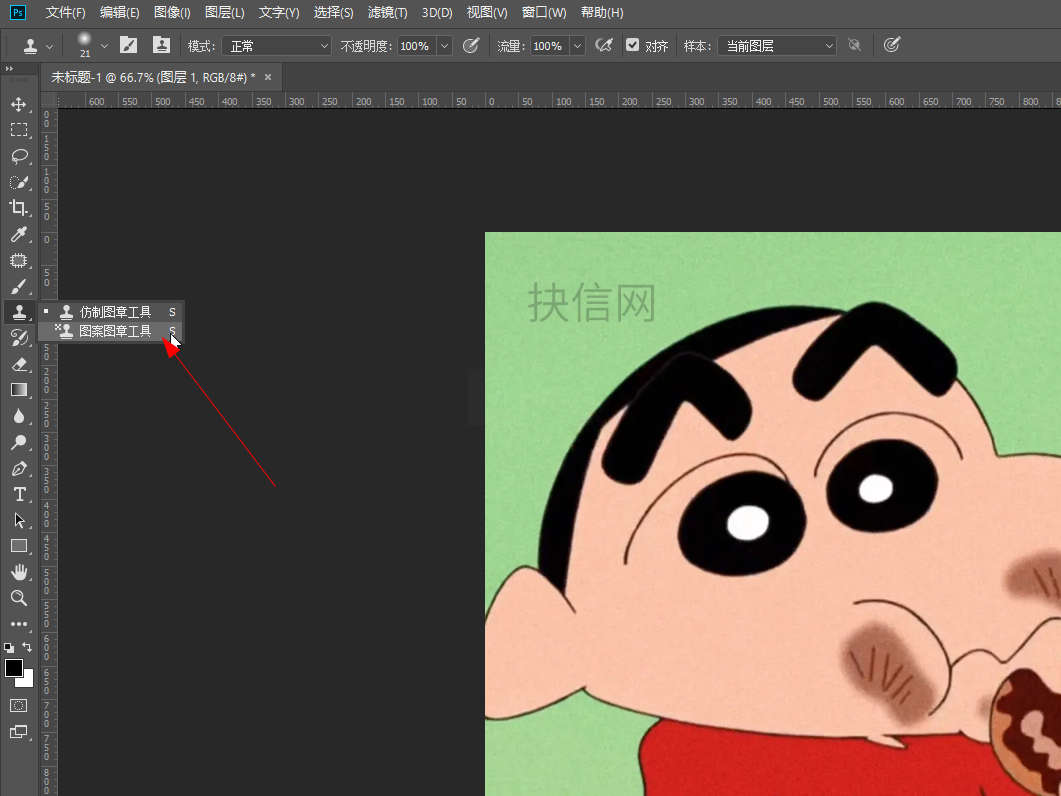Open the 选择(S) menu
Viewport: 1061px width, 796px height.
click(333, 13)
